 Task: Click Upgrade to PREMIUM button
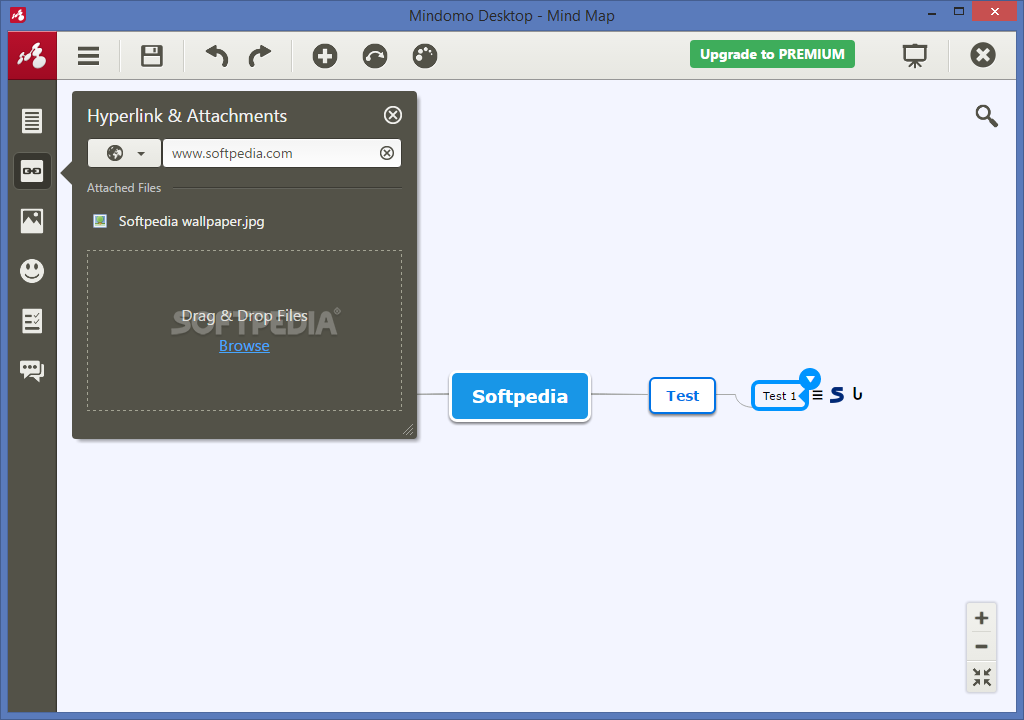[x=772, y=54]
